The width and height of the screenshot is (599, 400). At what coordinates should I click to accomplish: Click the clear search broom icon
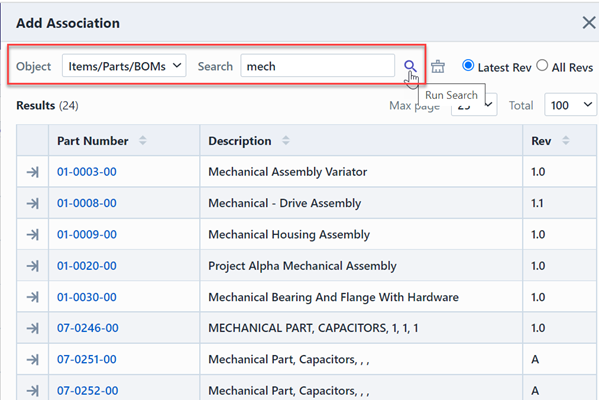tap(438, 66)
